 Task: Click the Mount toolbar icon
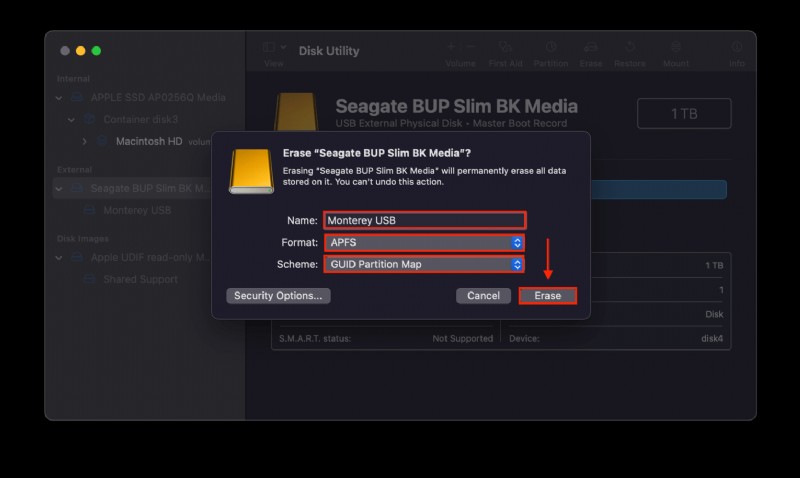[676, 47]
